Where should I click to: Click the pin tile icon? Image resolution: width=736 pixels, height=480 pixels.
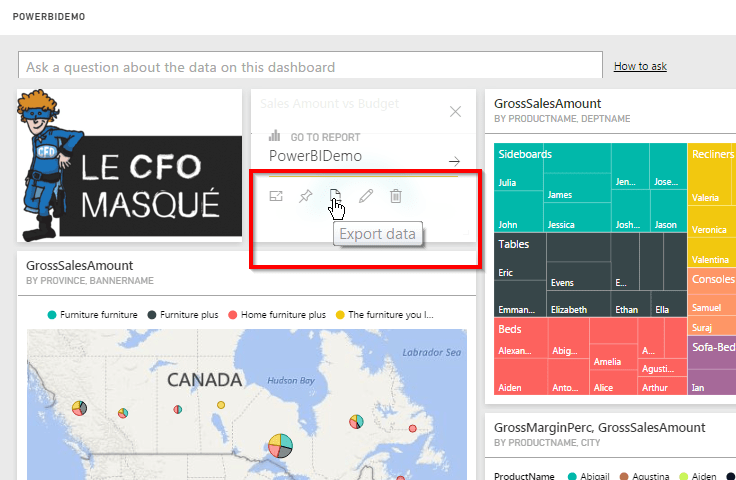[x=306, y=197]
